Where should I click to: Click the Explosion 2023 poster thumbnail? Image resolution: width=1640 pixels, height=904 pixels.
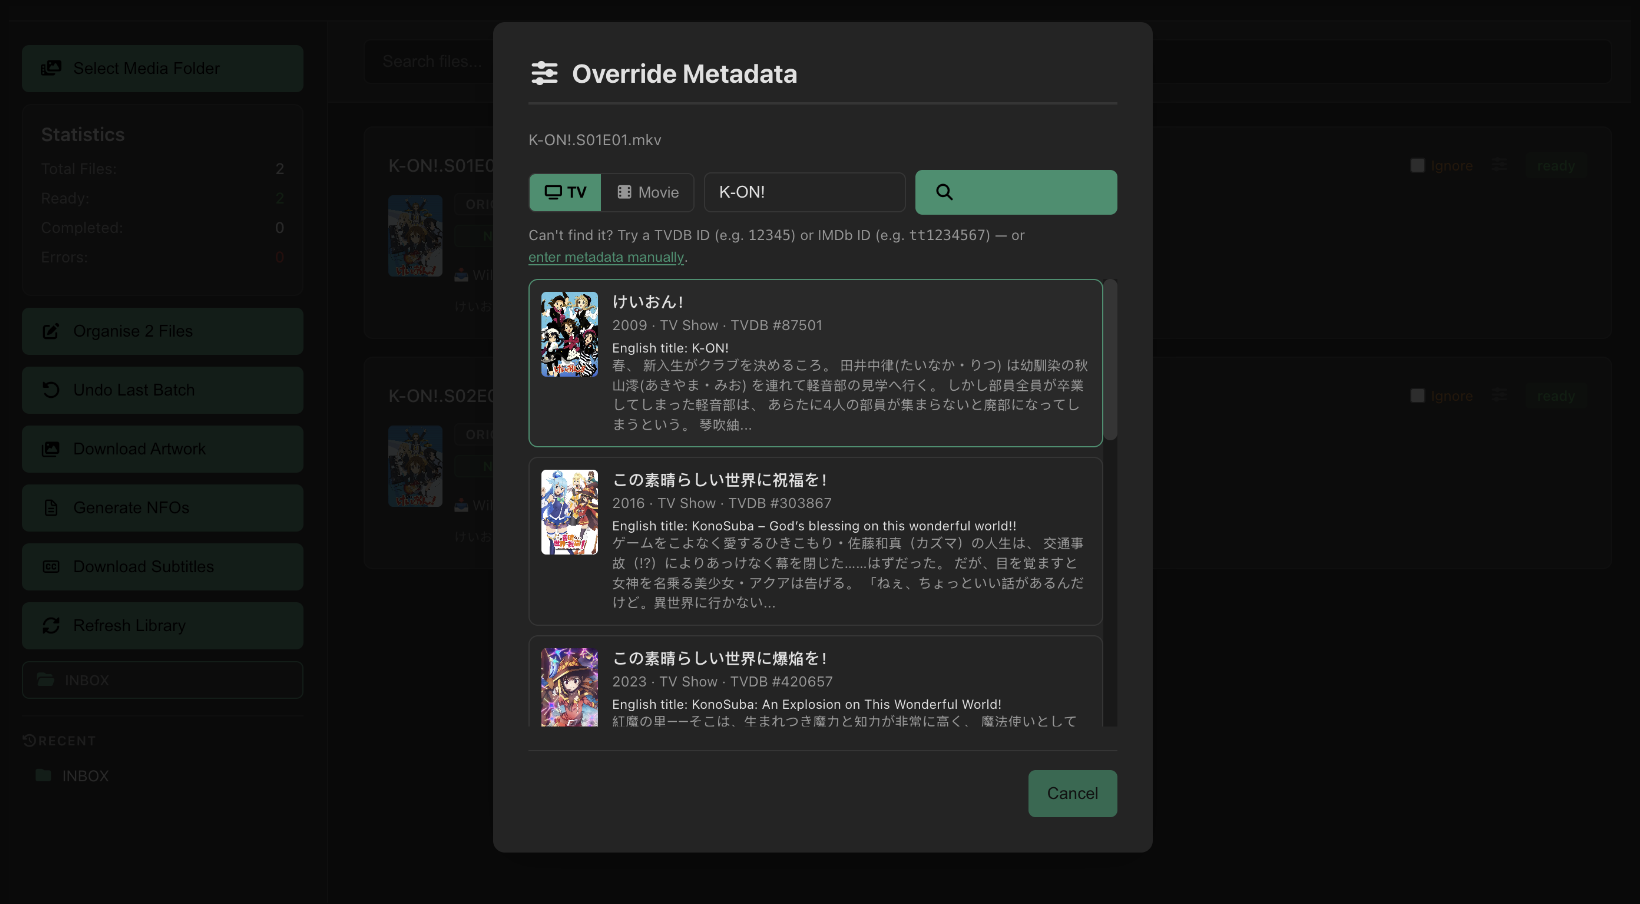(x=569, y=687)
